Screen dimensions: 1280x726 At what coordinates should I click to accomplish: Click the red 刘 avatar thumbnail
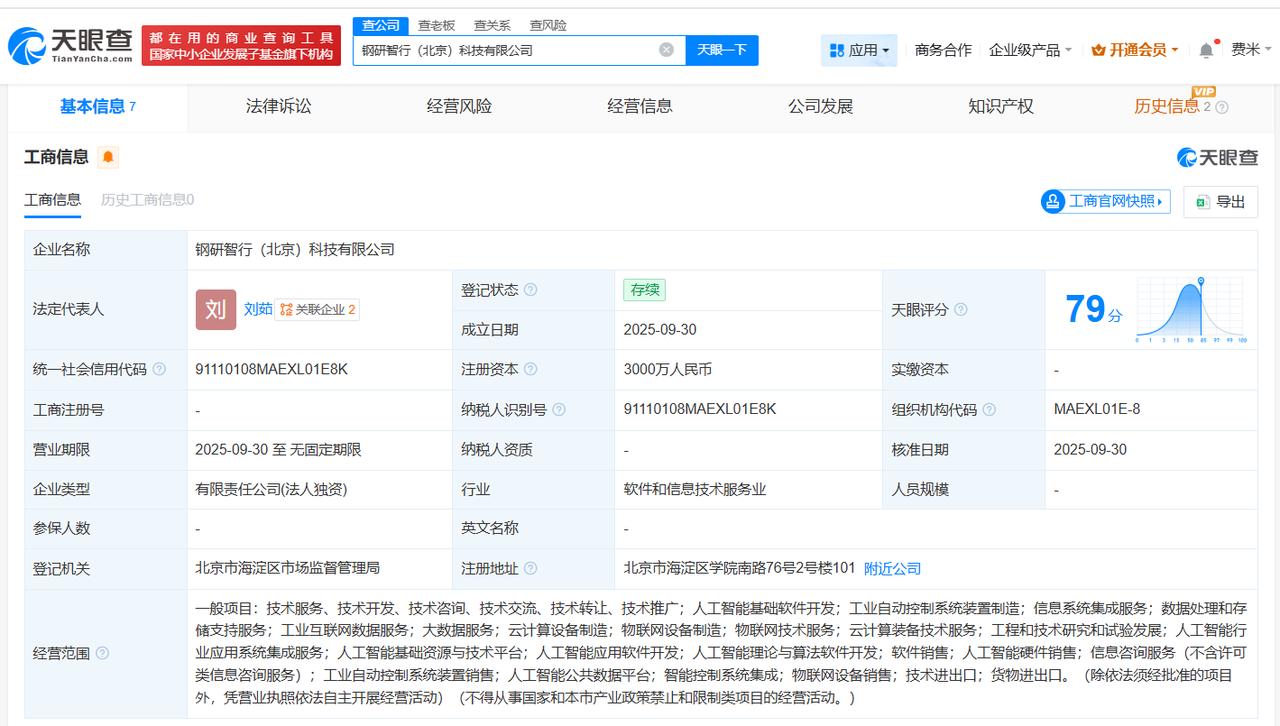[x=215, y=310]
